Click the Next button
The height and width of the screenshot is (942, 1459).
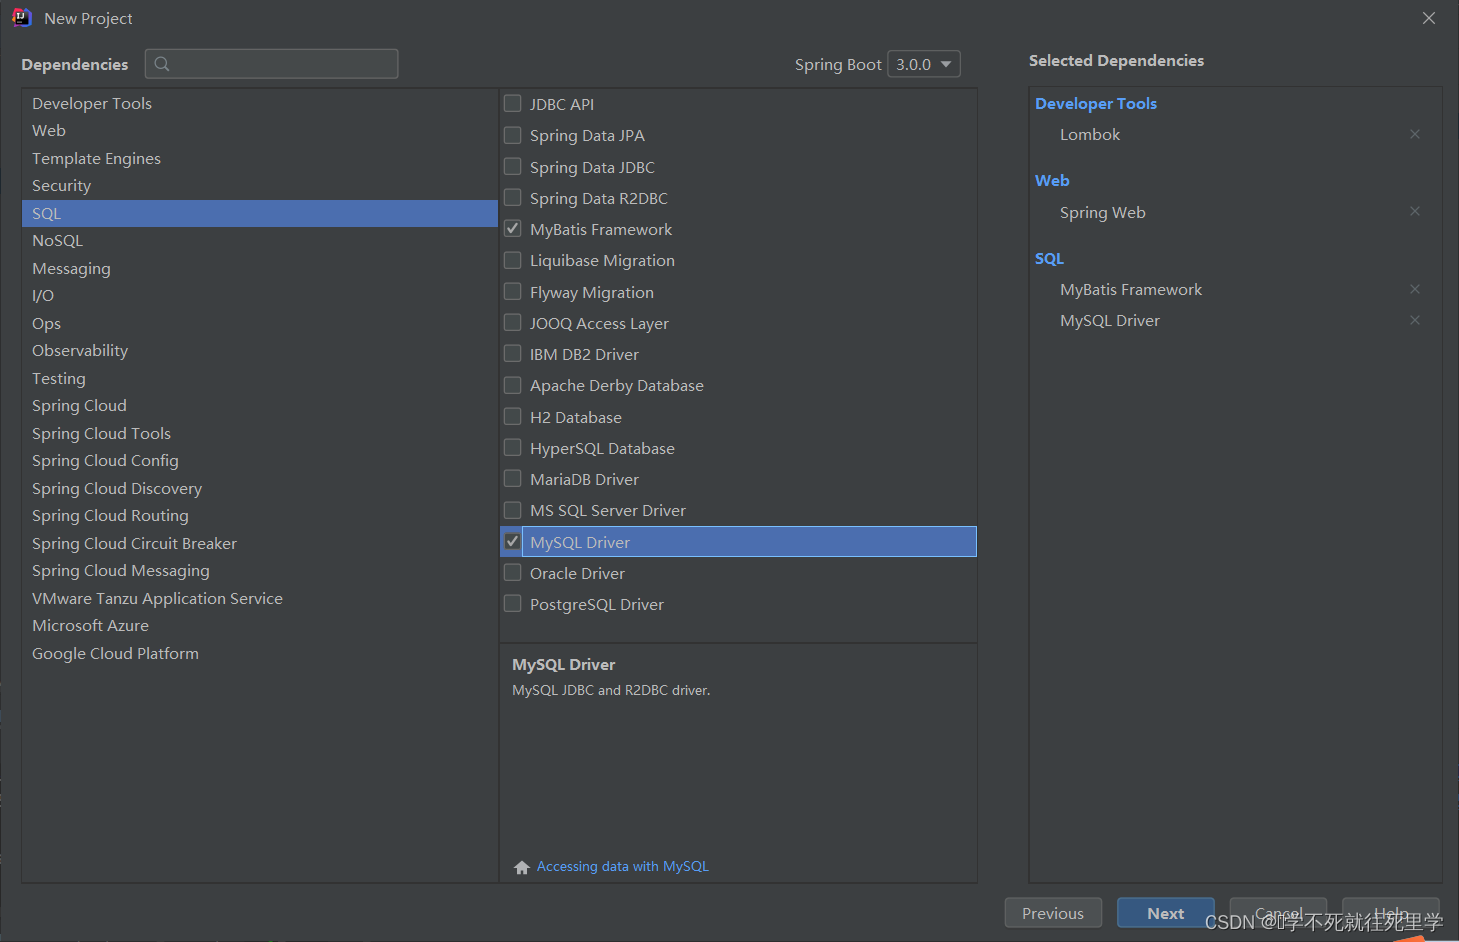1165,913
